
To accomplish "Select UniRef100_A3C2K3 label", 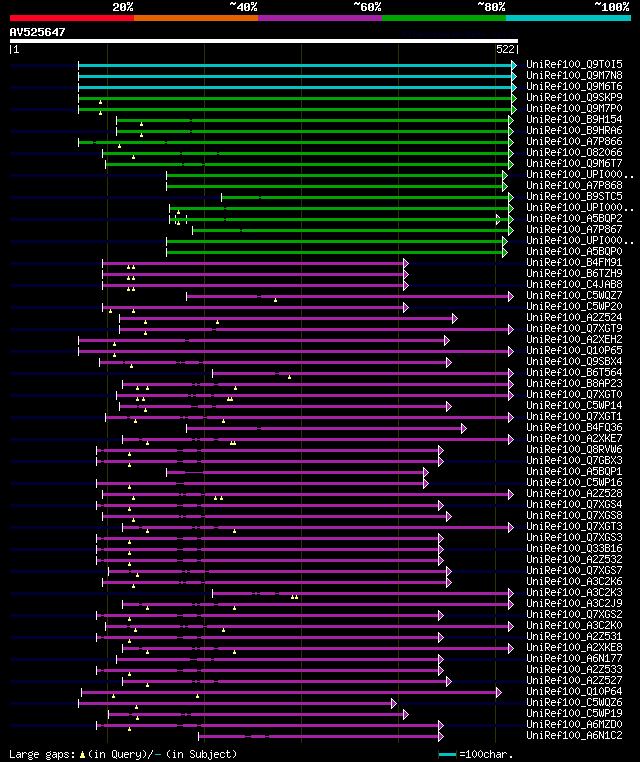I will (x=574, y=592).
